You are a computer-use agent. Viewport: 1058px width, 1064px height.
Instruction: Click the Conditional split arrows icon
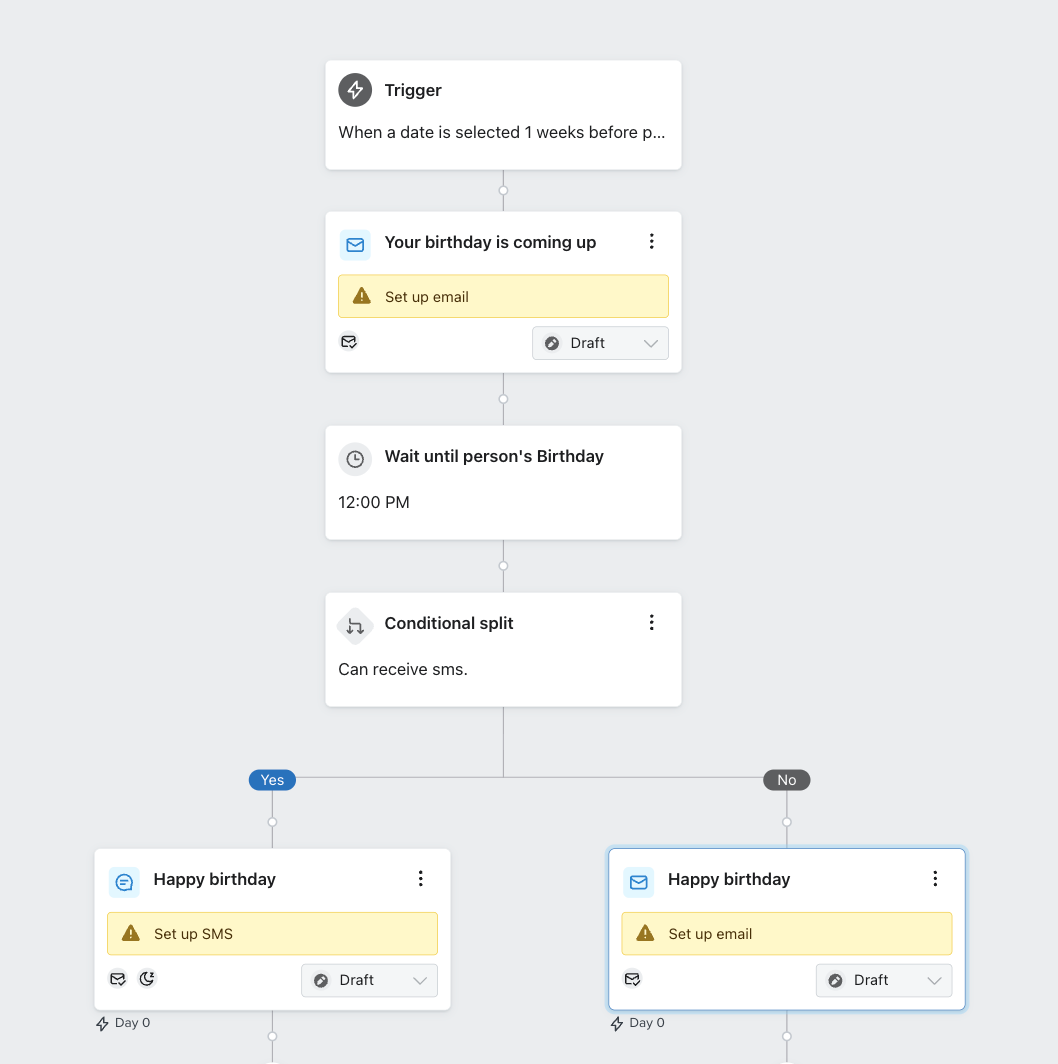coord(355,626)
